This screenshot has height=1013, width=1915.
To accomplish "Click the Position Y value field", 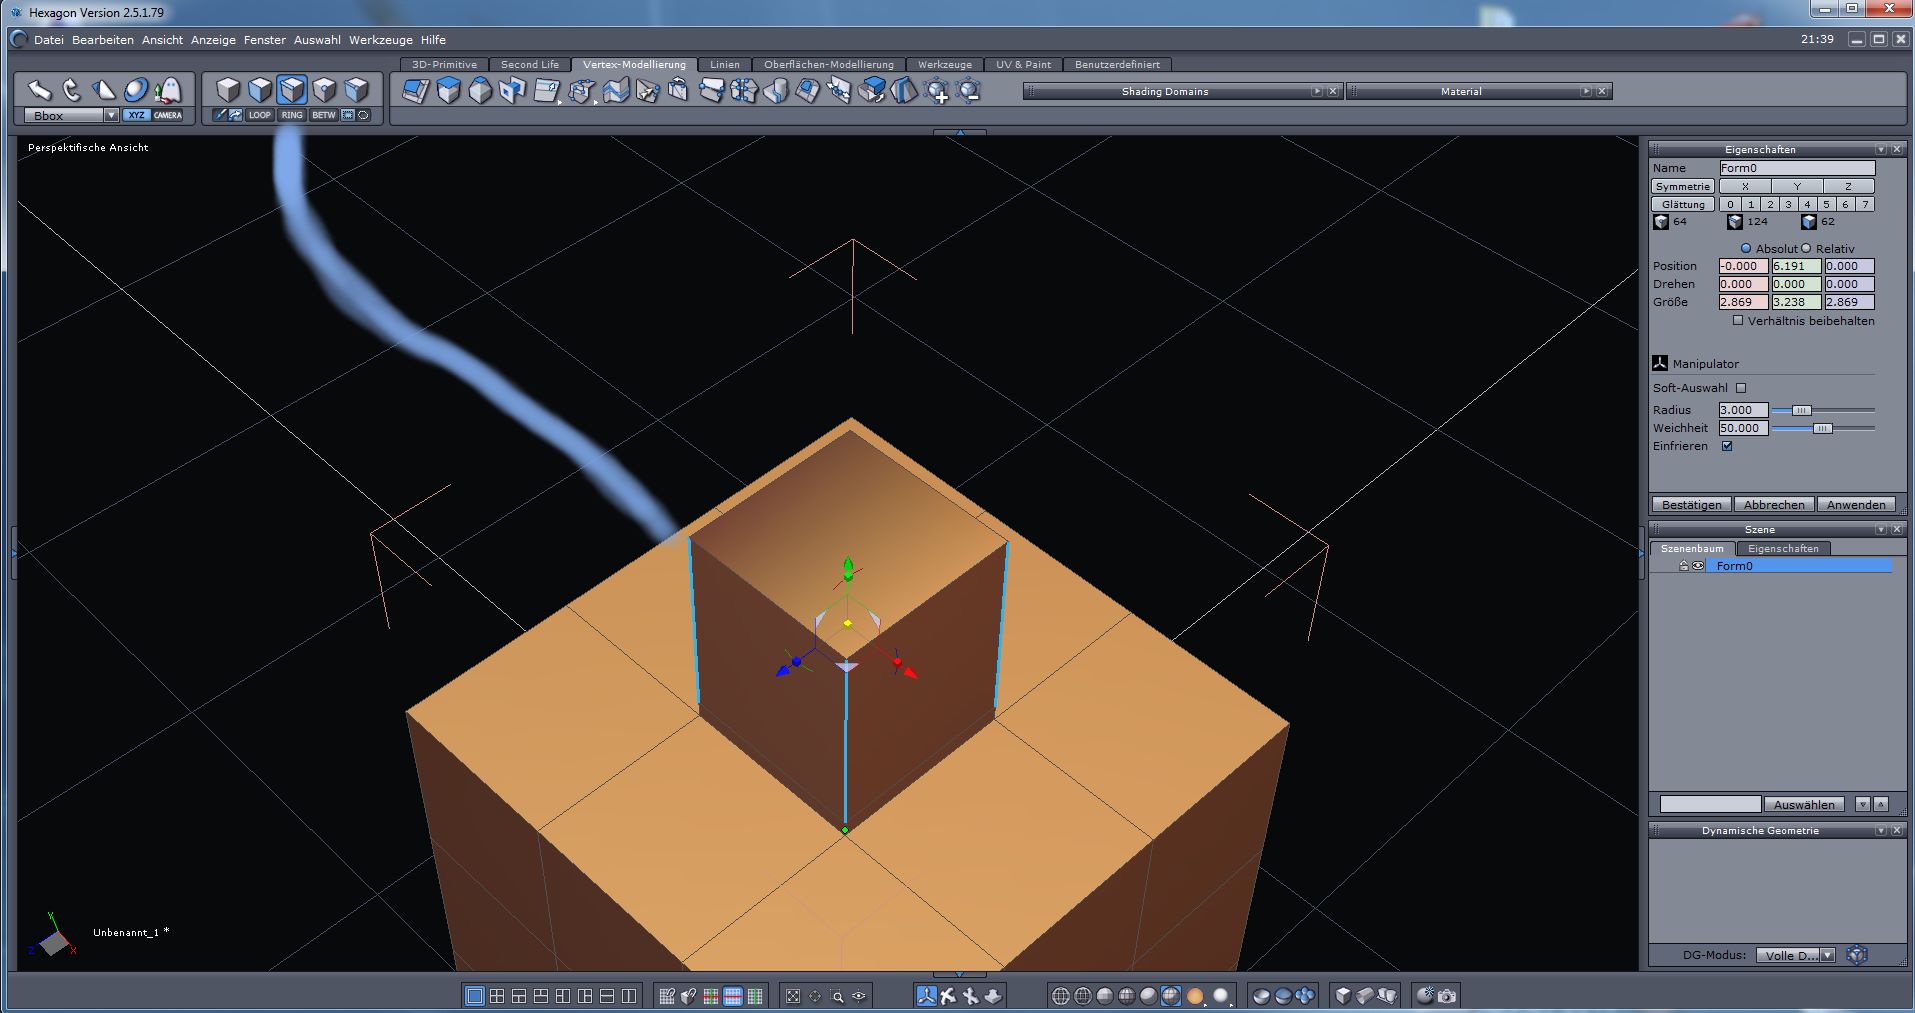I will point(1796,266).
